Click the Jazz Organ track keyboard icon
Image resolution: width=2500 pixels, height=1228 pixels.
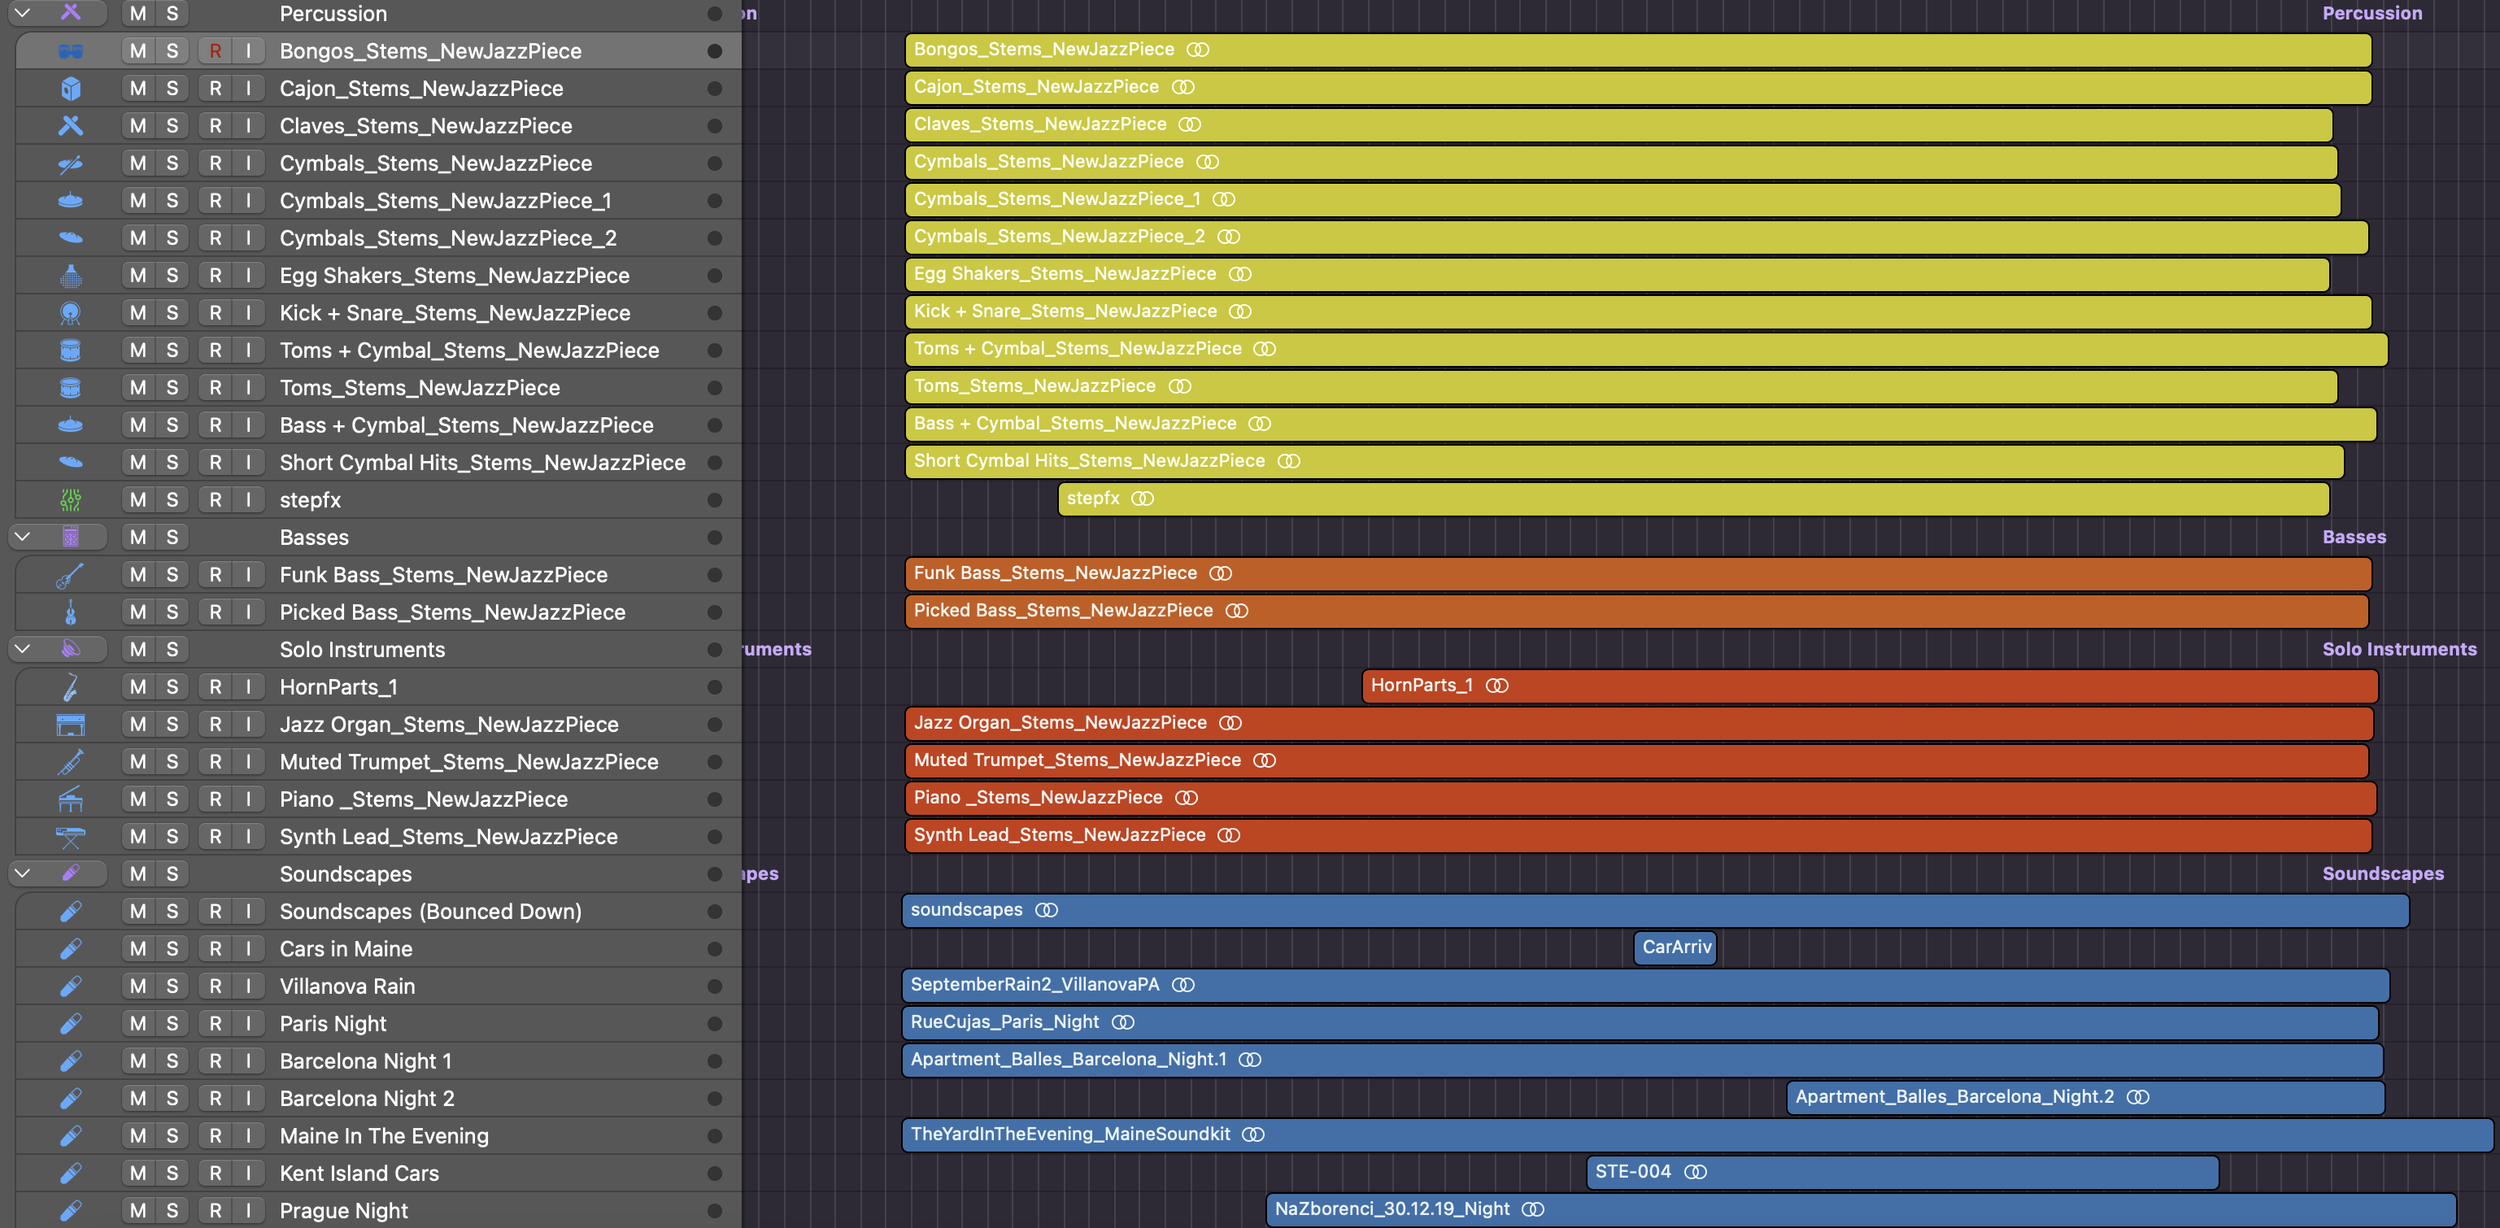point(70,724)
